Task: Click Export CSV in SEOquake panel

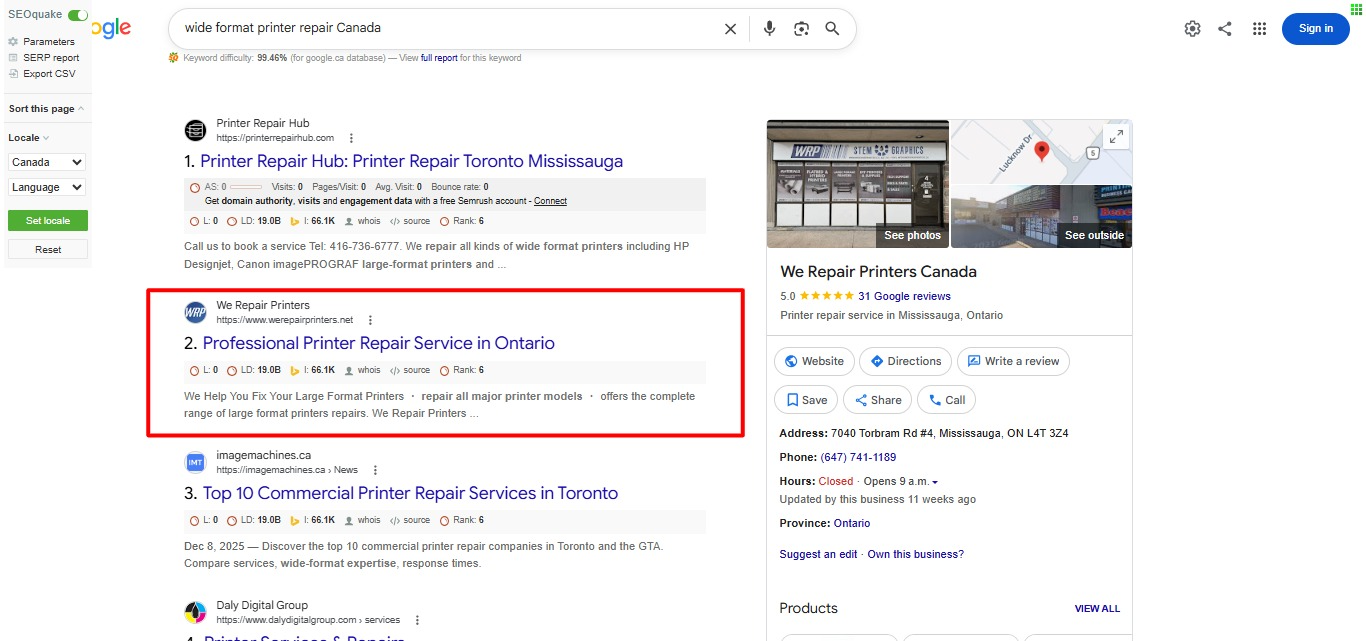Action: (x=49, y=74)
